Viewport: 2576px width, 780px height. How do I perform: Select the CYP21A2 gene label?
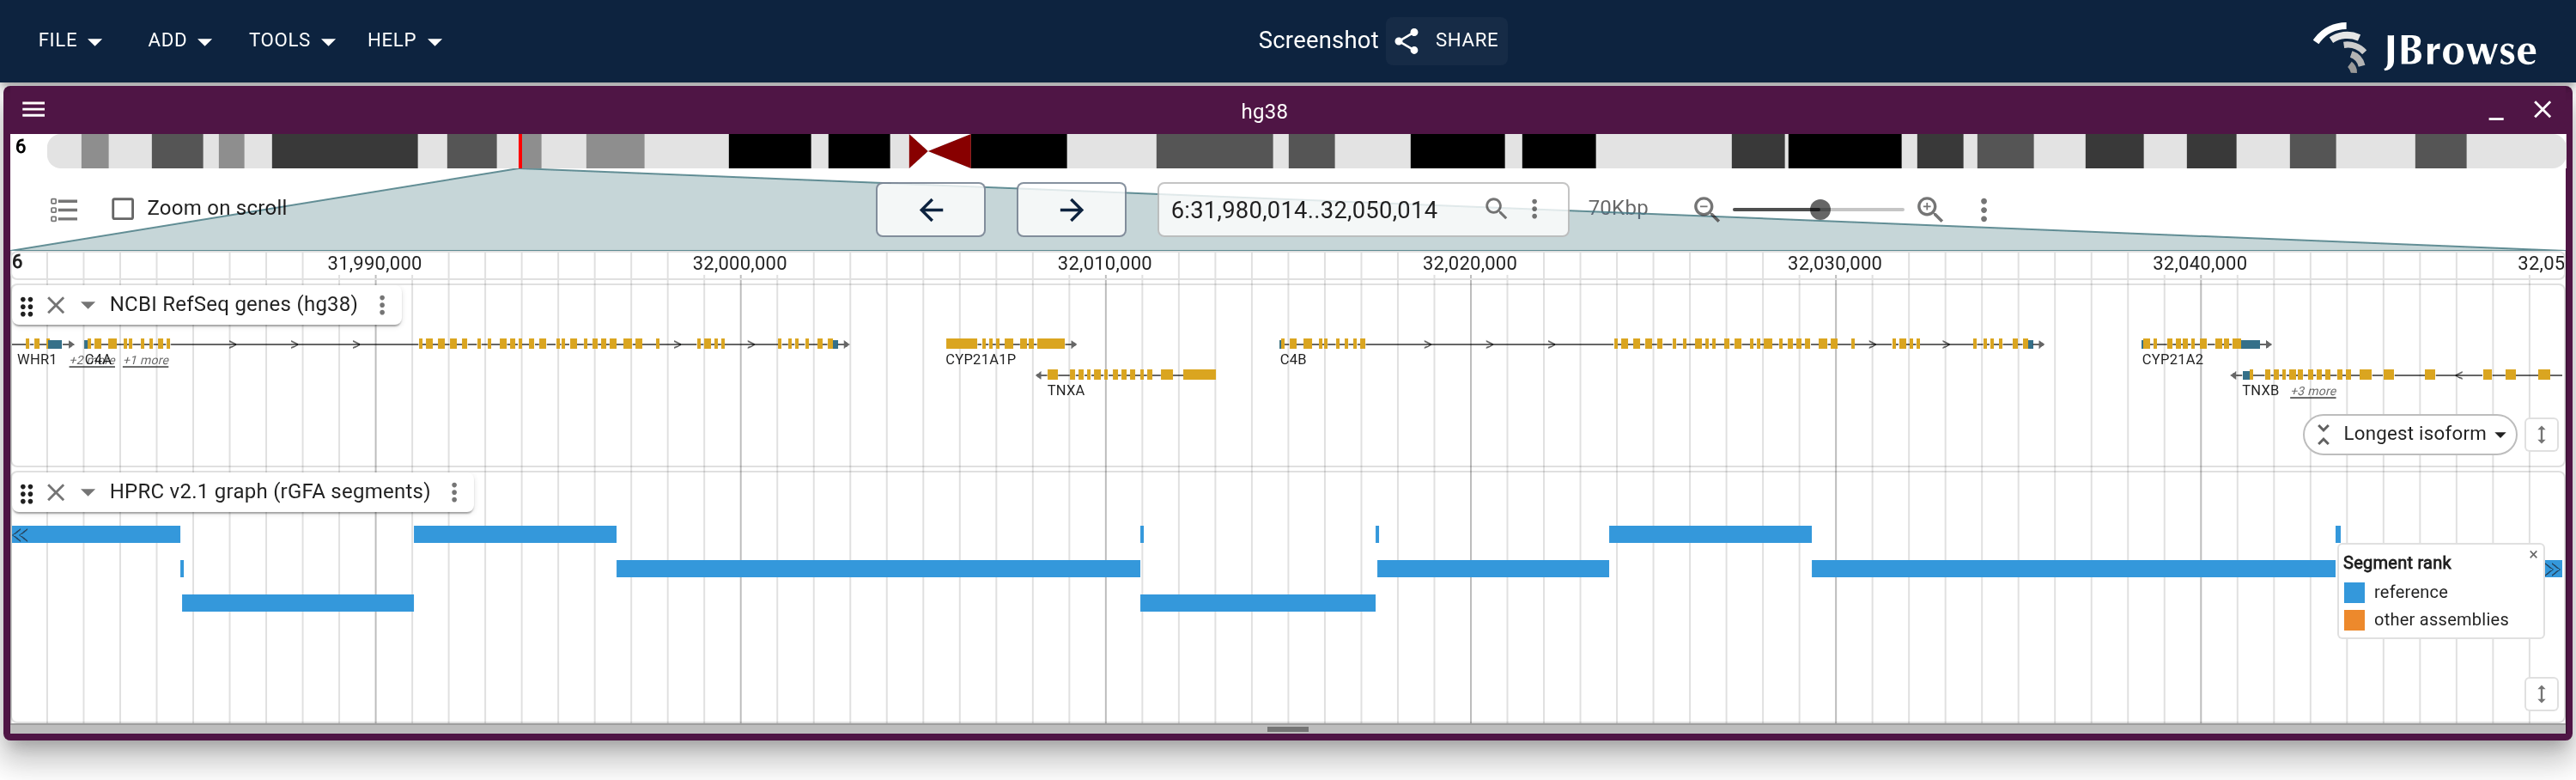(x=2172, y=359)
